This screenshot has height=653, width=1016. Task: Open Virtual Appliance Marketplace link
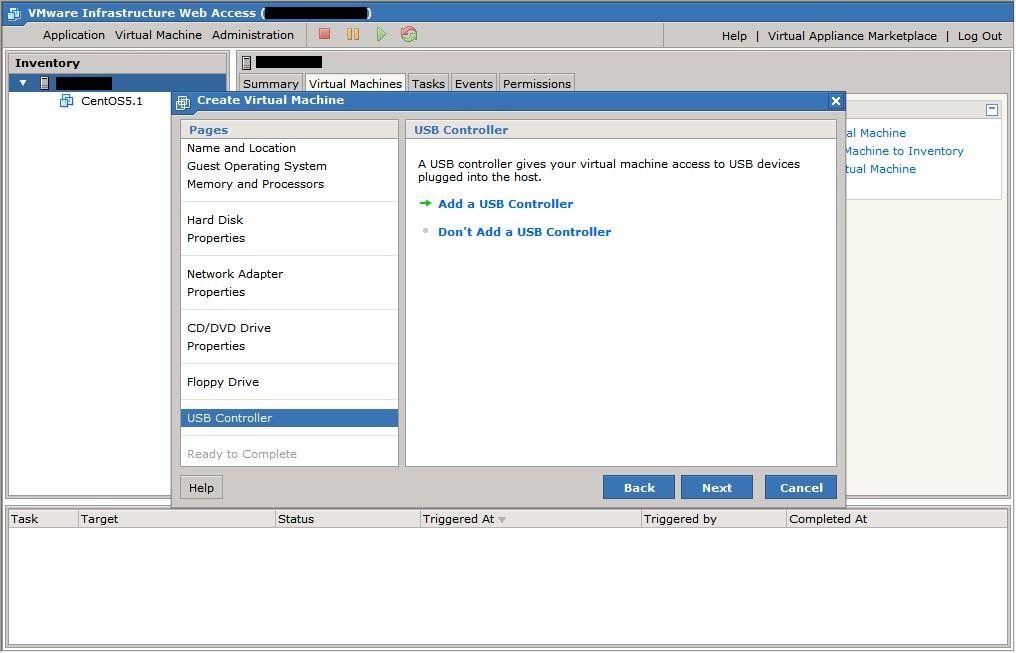(852, 36)
